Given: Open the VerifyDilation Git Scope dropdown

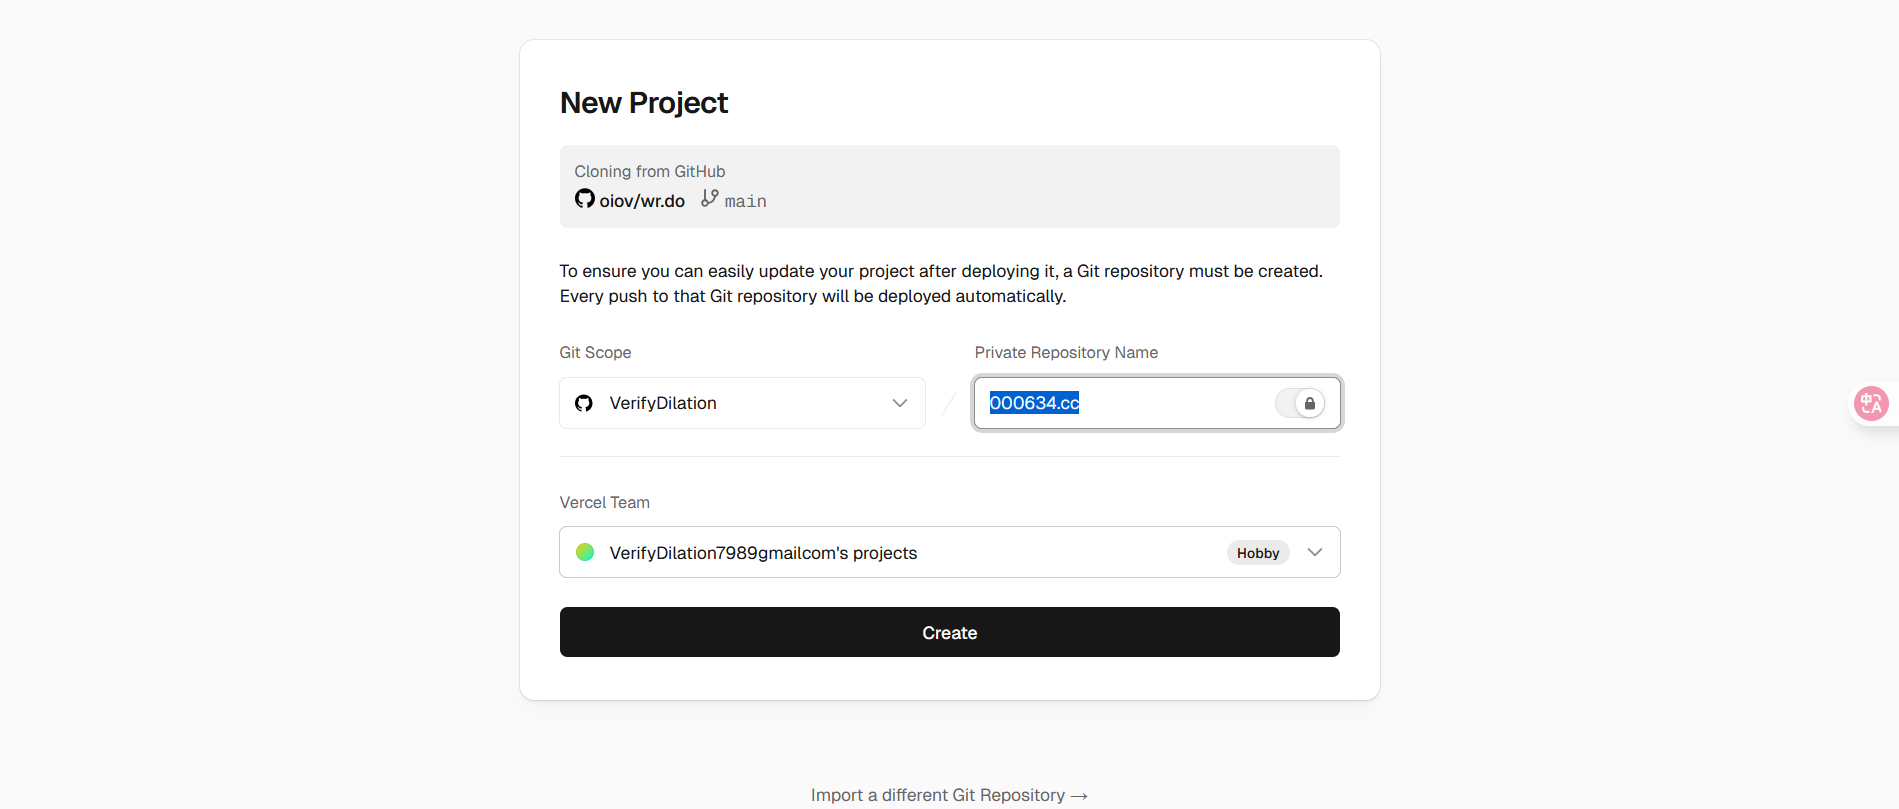Looking at the screenshot, I should coord(742,403).
